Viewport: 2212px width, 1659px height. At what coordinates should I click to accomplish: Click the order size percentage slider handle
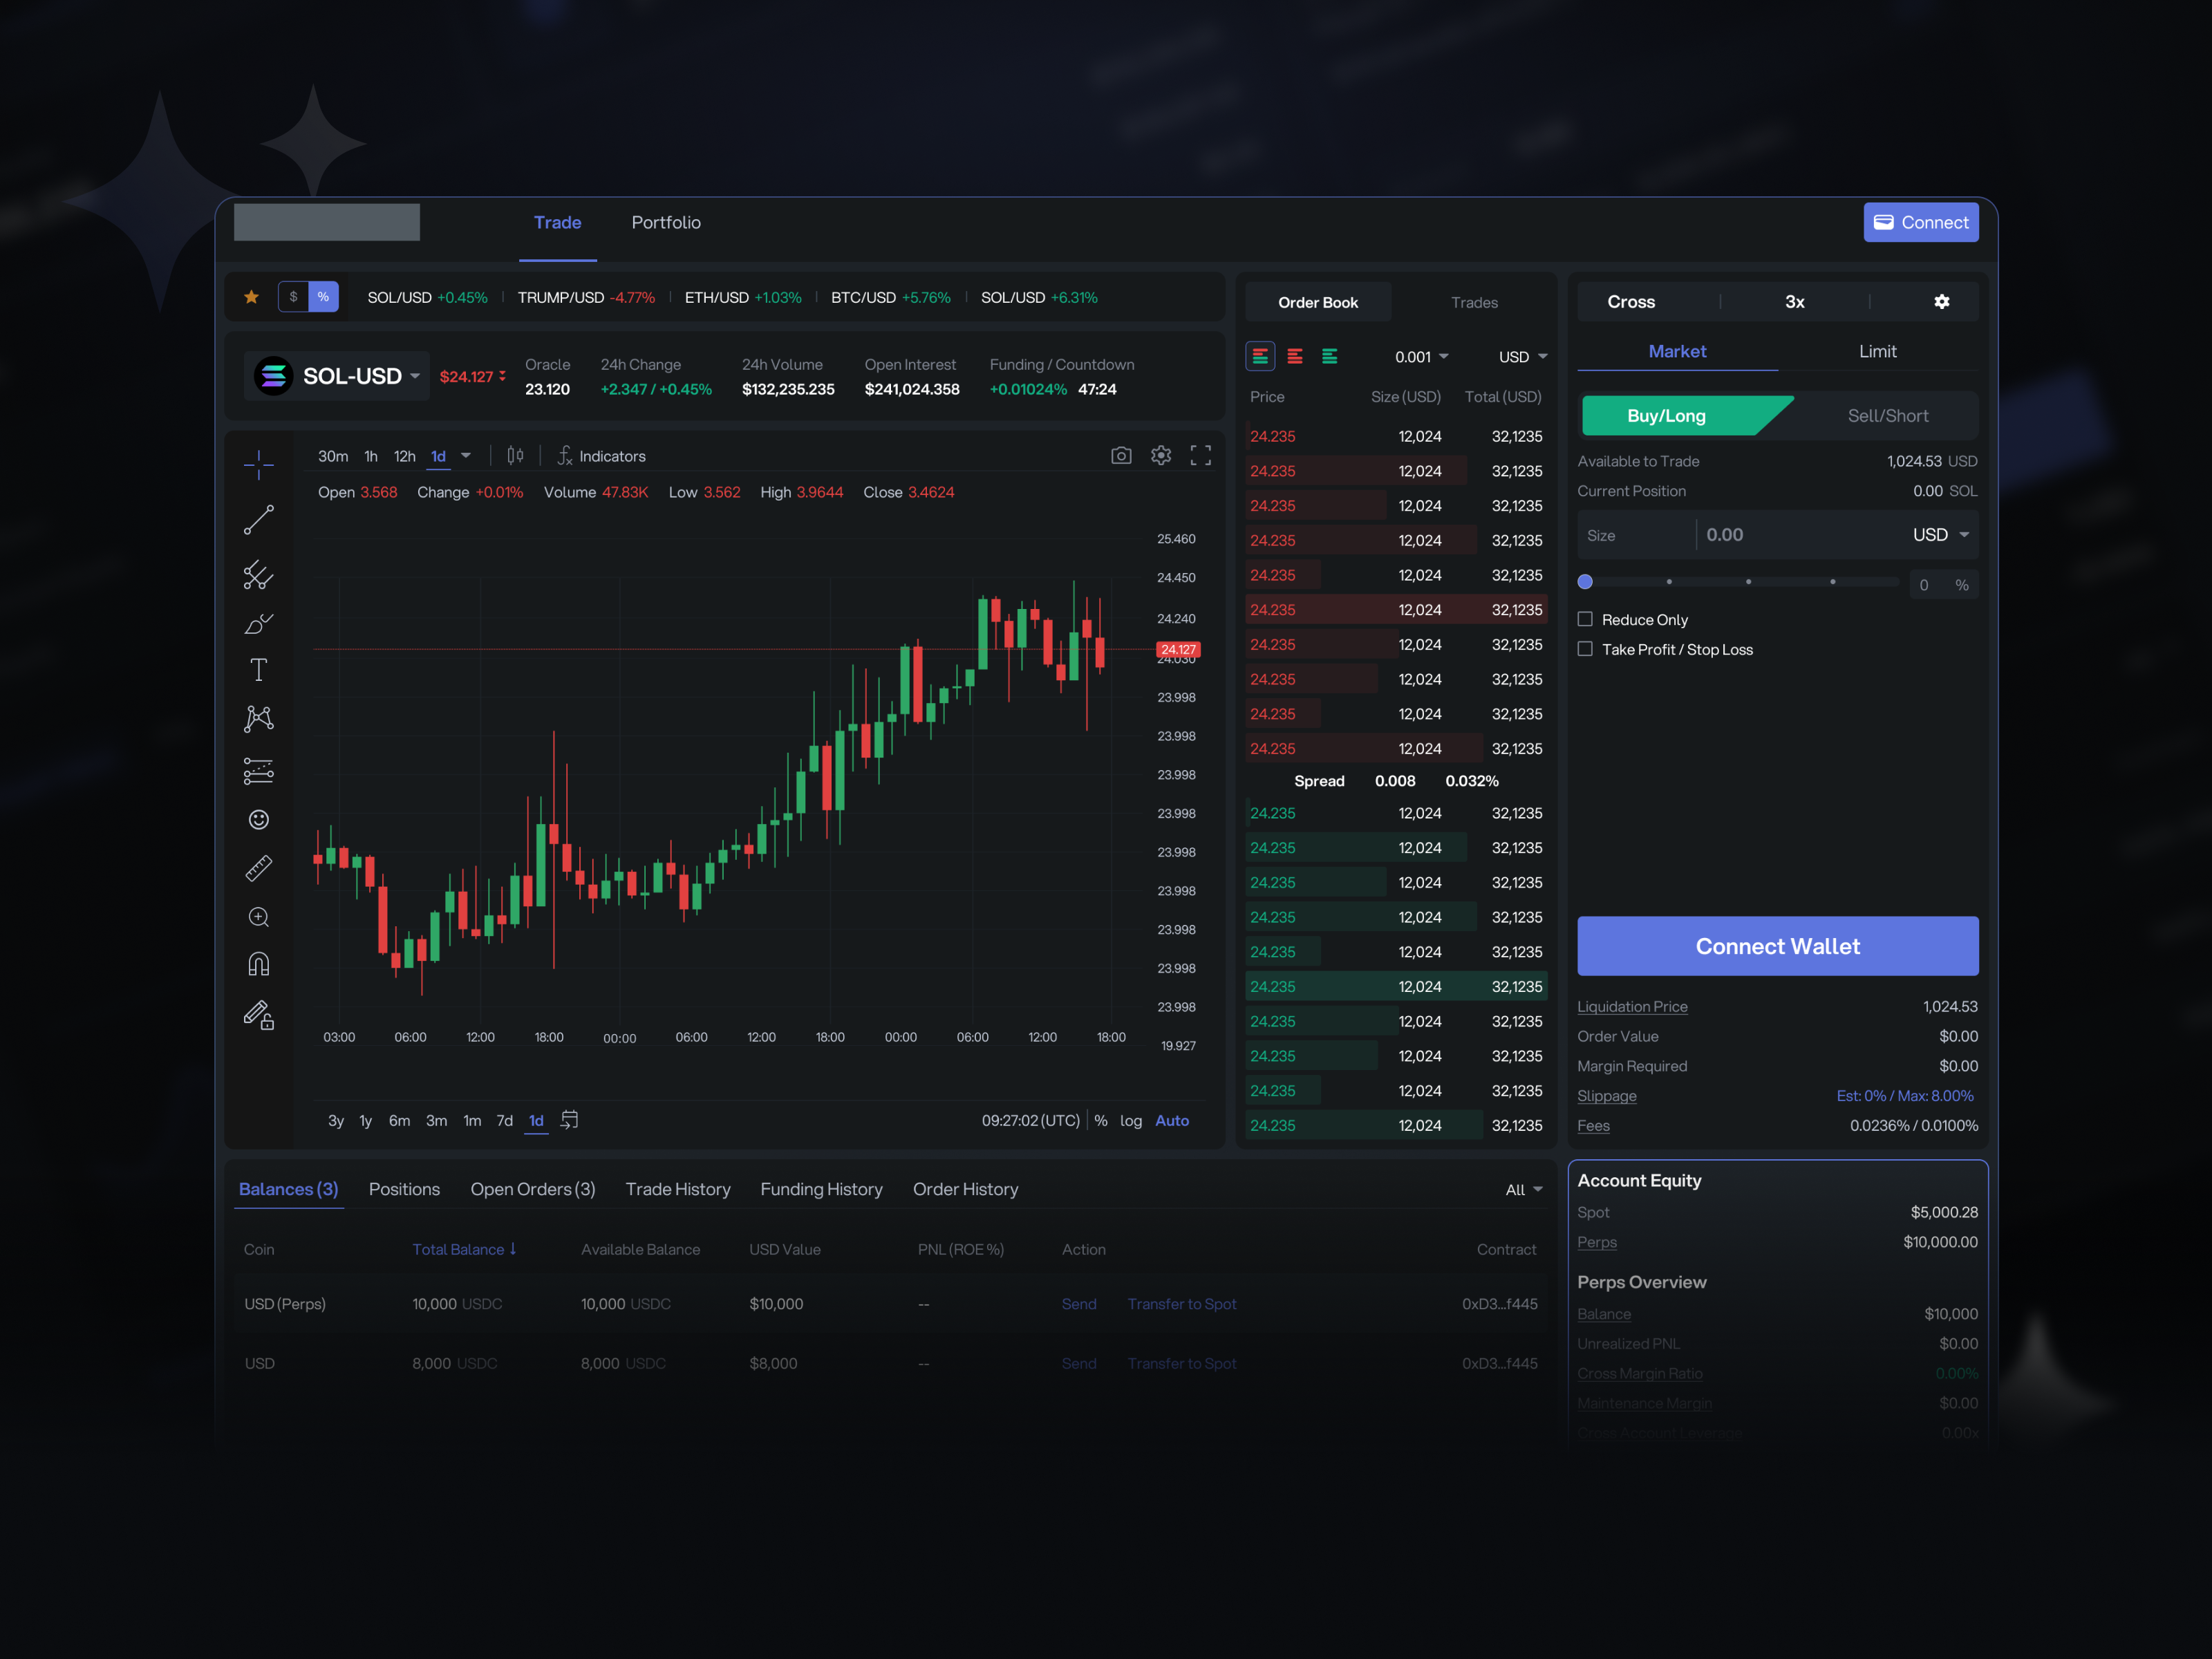coord(1585,582)
